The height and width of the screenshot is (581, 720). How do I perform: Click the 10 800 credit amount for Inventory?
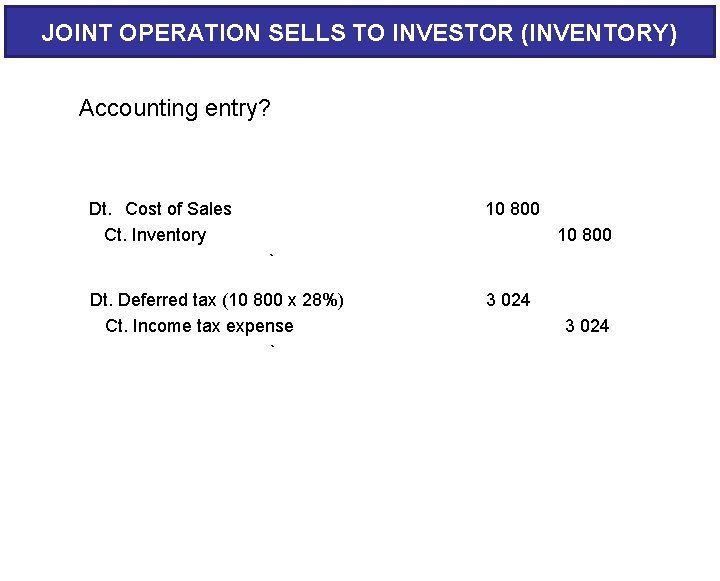tap(584, 235)
